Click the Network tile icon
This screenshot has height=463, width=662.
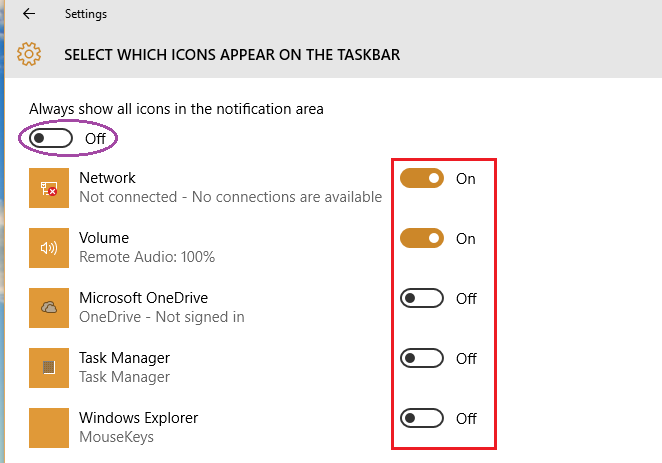pyautogui.click(x=49, y=188)
